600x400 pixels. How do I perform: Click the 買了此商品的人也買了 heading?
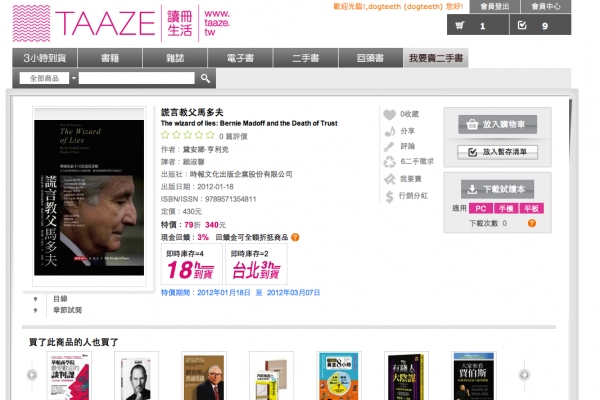click(74, 342)
